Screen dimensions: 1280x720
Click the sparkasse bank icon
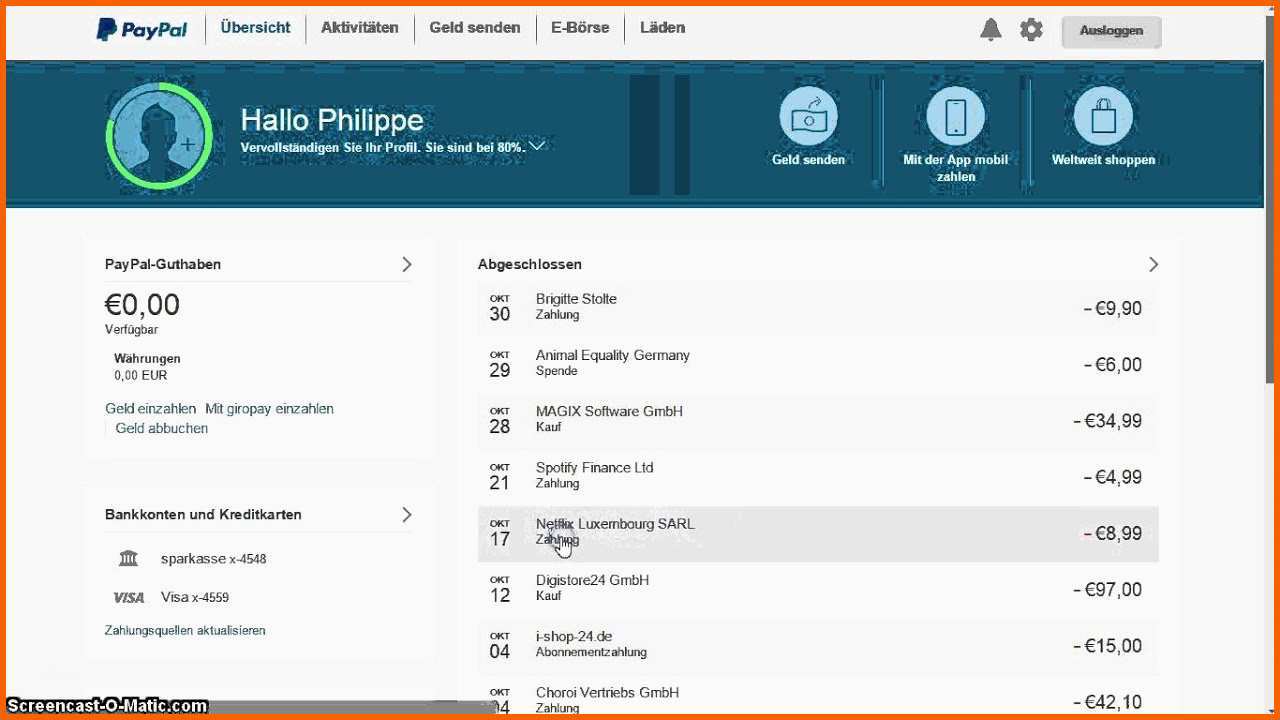pyautogui.click(x=128, y=558)
